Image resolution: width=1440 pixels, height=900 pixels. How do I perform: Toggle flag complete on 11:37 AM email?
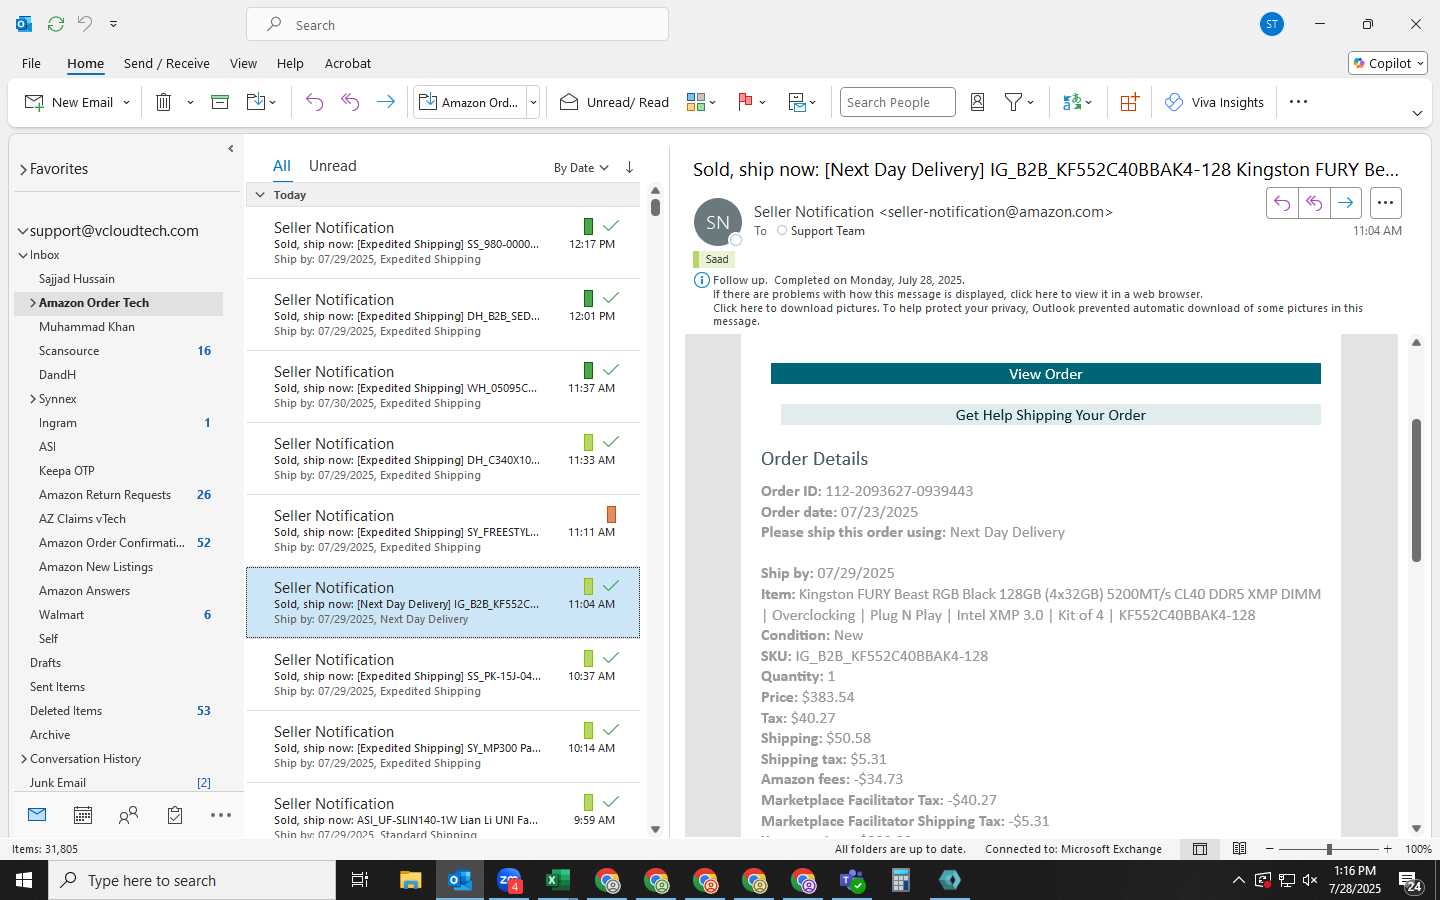point(611,370)
